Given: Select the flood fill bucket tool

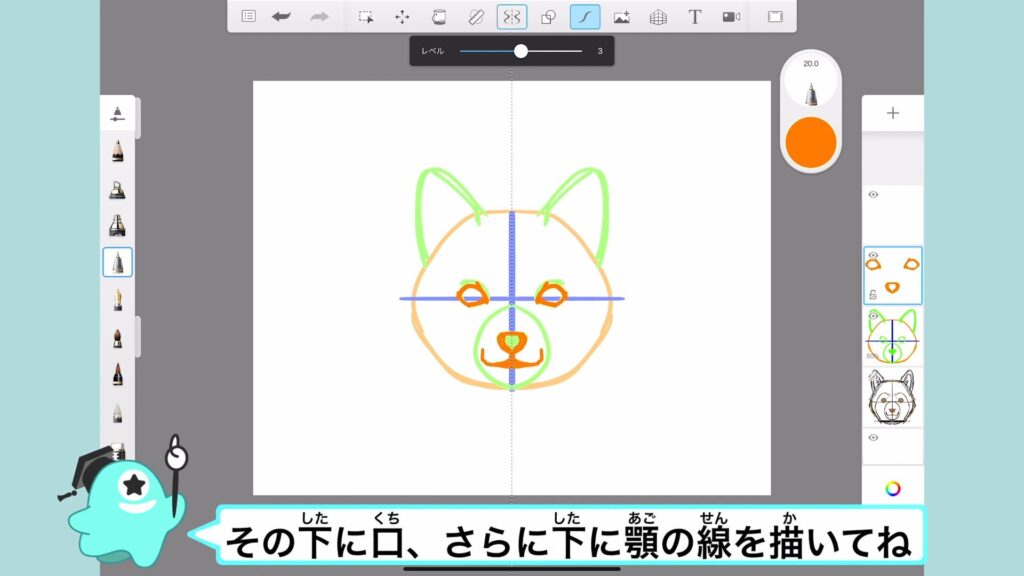Looking at the screenshot, I should pos(438,16).
